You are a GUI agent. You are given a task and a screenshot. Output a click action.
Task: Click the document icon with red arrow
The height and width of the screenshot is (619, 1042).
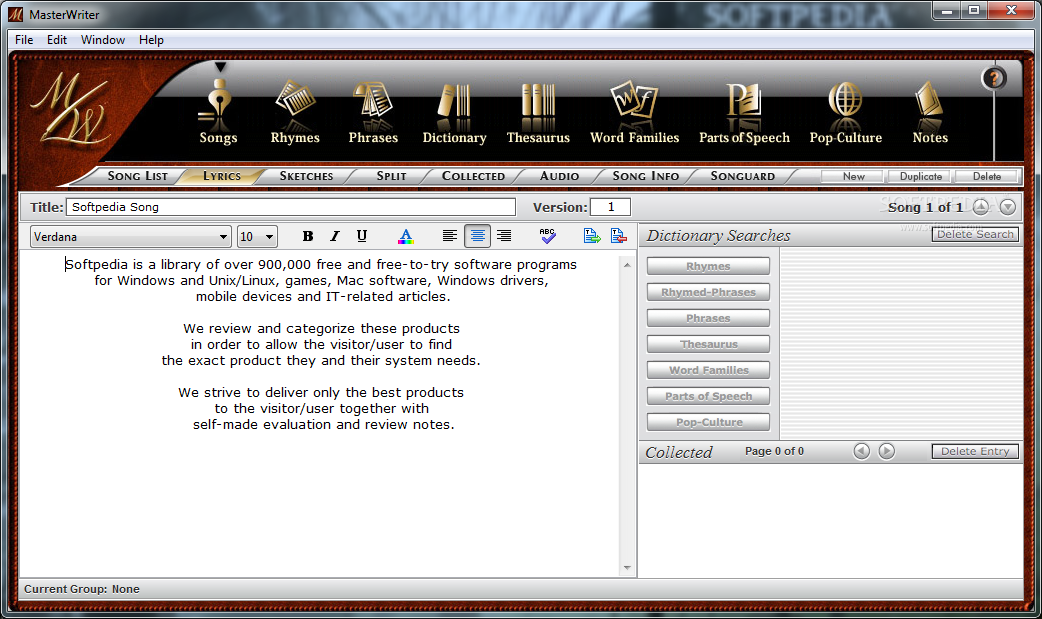point(619,235)
